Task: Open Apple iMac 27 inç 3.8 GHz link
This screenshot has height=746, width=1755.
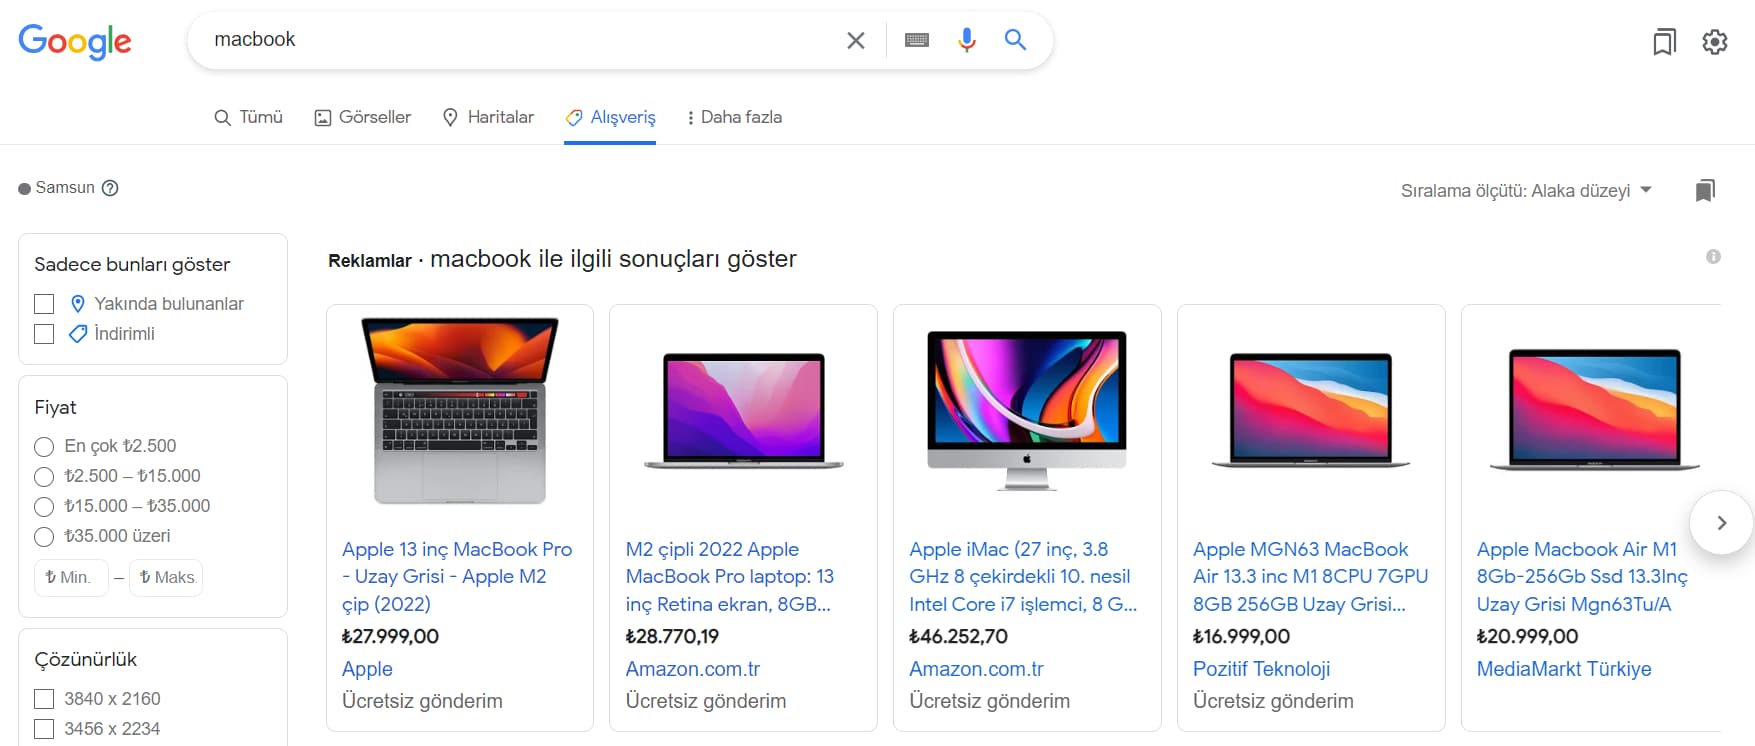Action: 1023,577
